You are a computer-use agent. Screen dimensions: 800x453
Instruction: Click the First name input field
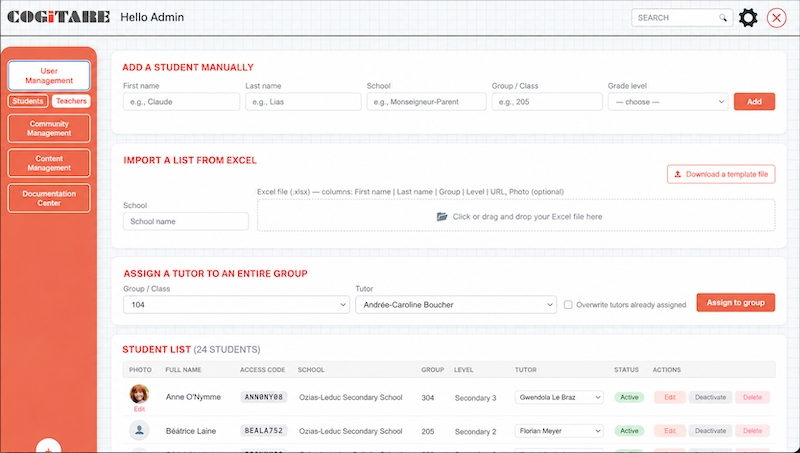(181, 102)
